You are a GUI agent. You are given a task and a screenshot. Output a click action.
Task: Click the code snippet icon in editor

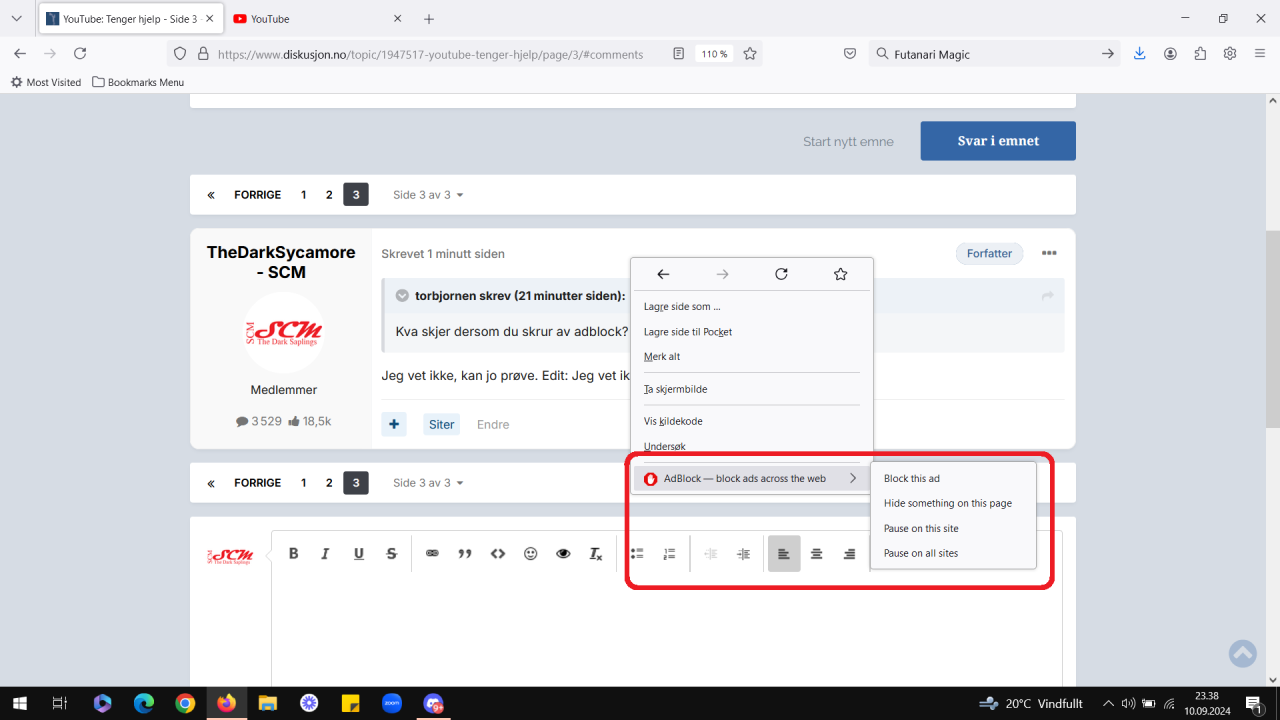click(x=498, y=553)
